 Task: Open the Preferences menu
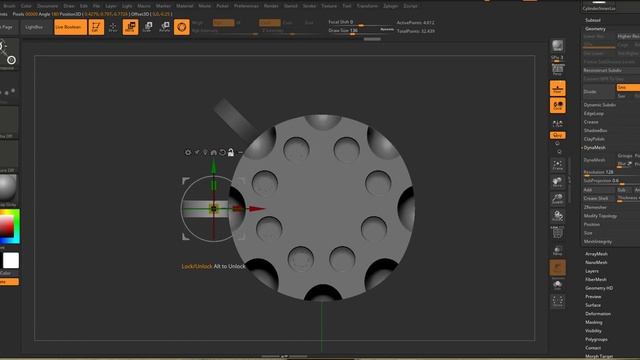pyautogui.click(x=246, y=6)
